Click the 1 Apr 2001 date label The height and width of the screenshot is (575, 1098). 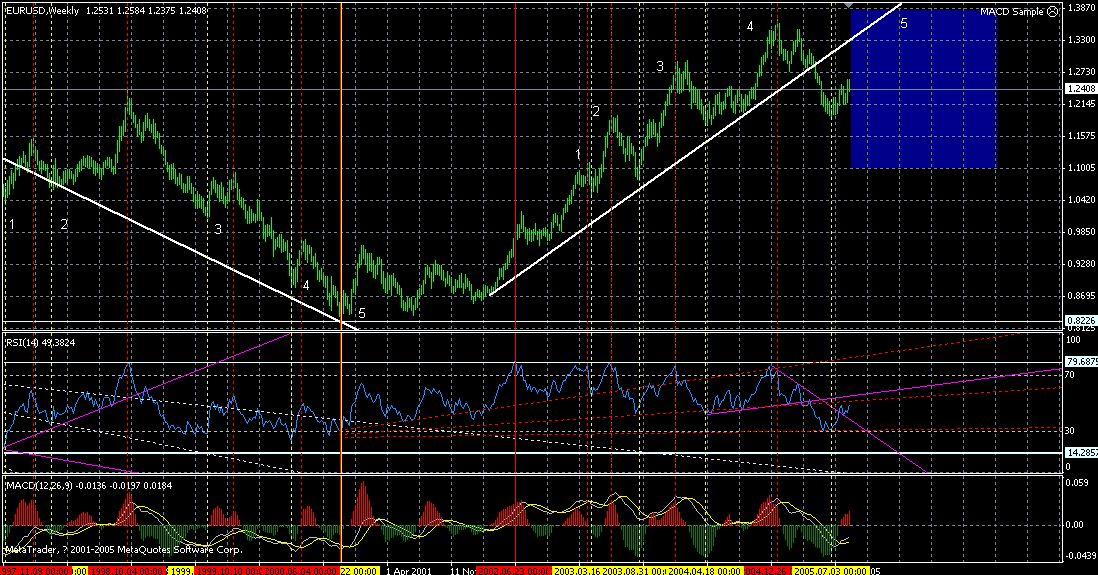[409, 571]
